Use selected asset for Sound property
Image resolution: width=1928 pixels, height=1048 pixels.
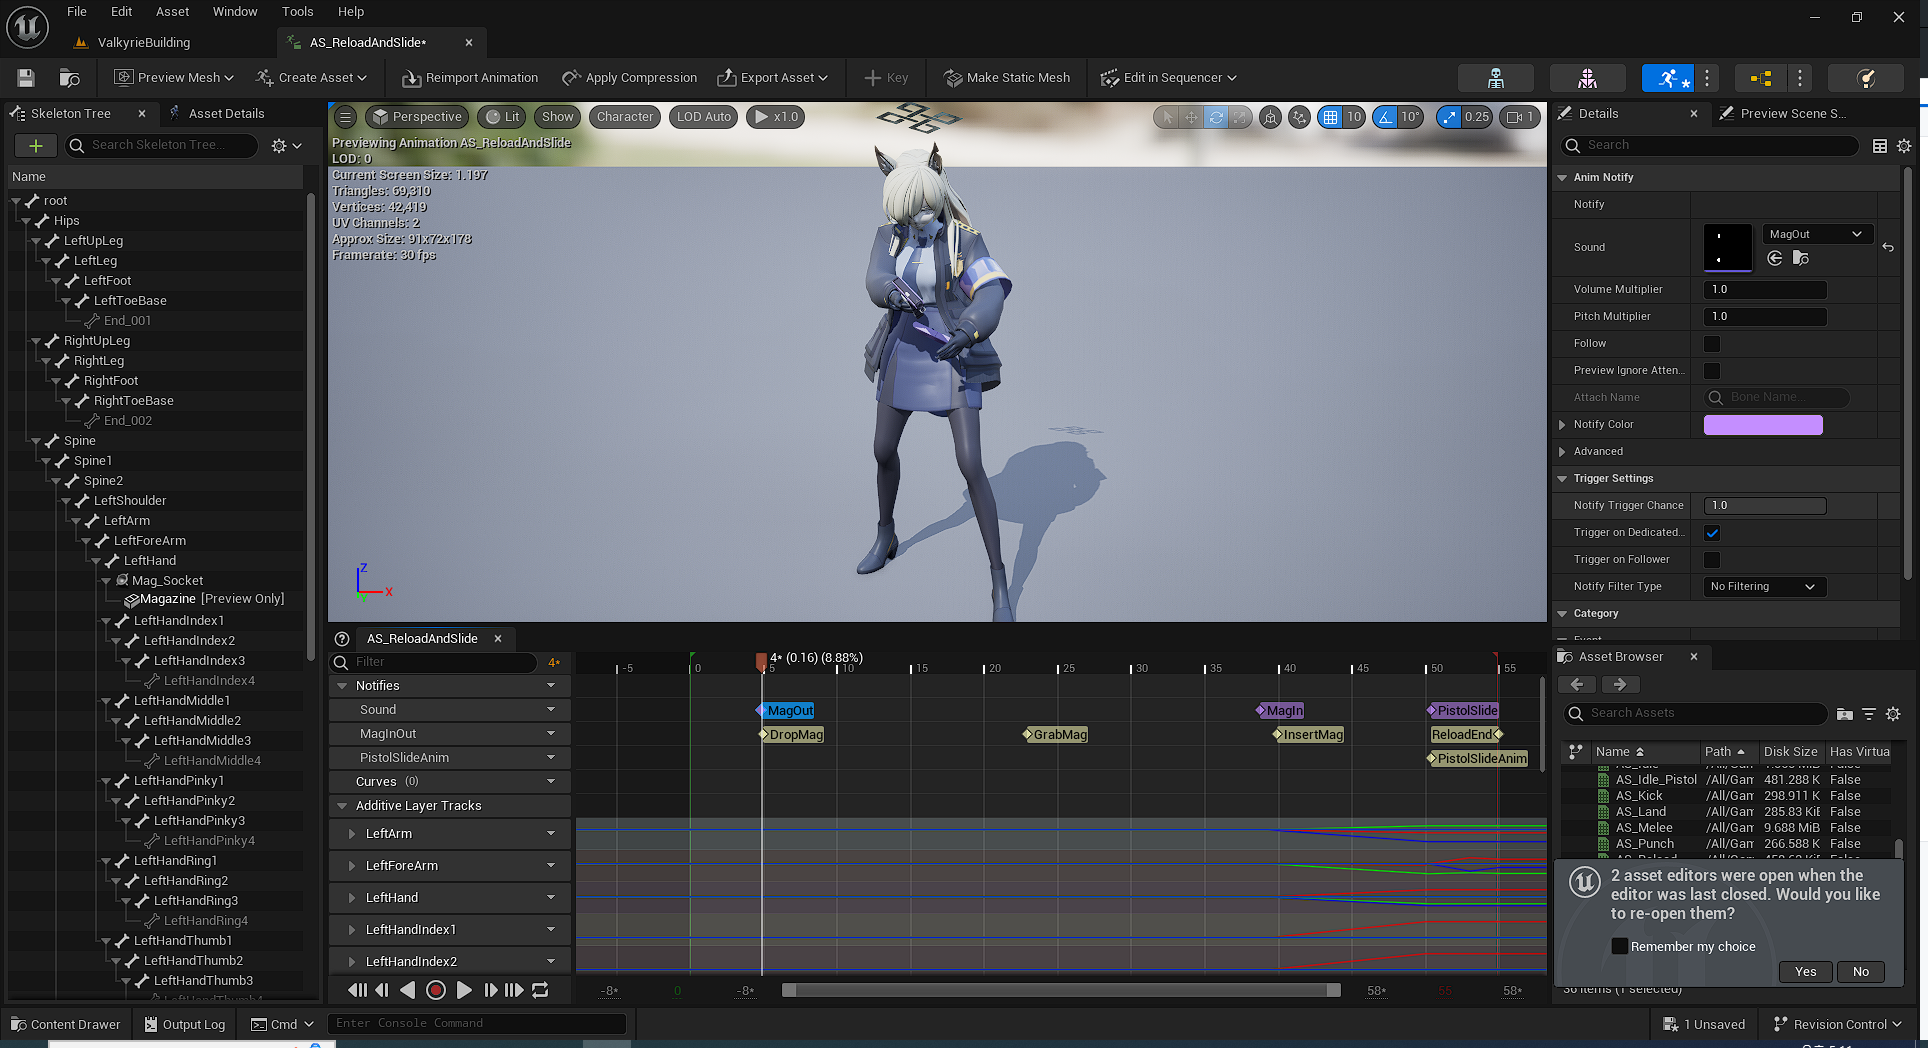pyautogui.click(x=1775, y=258)
